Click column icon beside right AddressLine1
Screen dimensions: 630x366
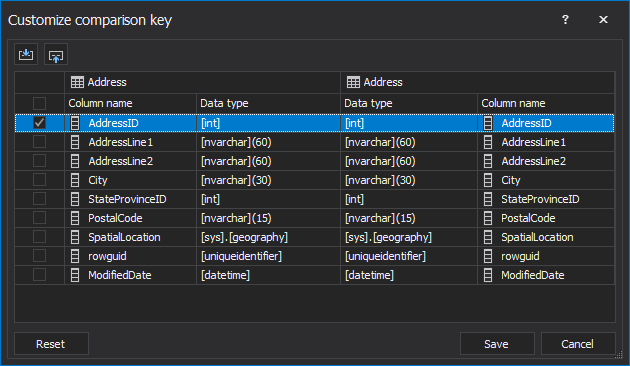(488, 142)
